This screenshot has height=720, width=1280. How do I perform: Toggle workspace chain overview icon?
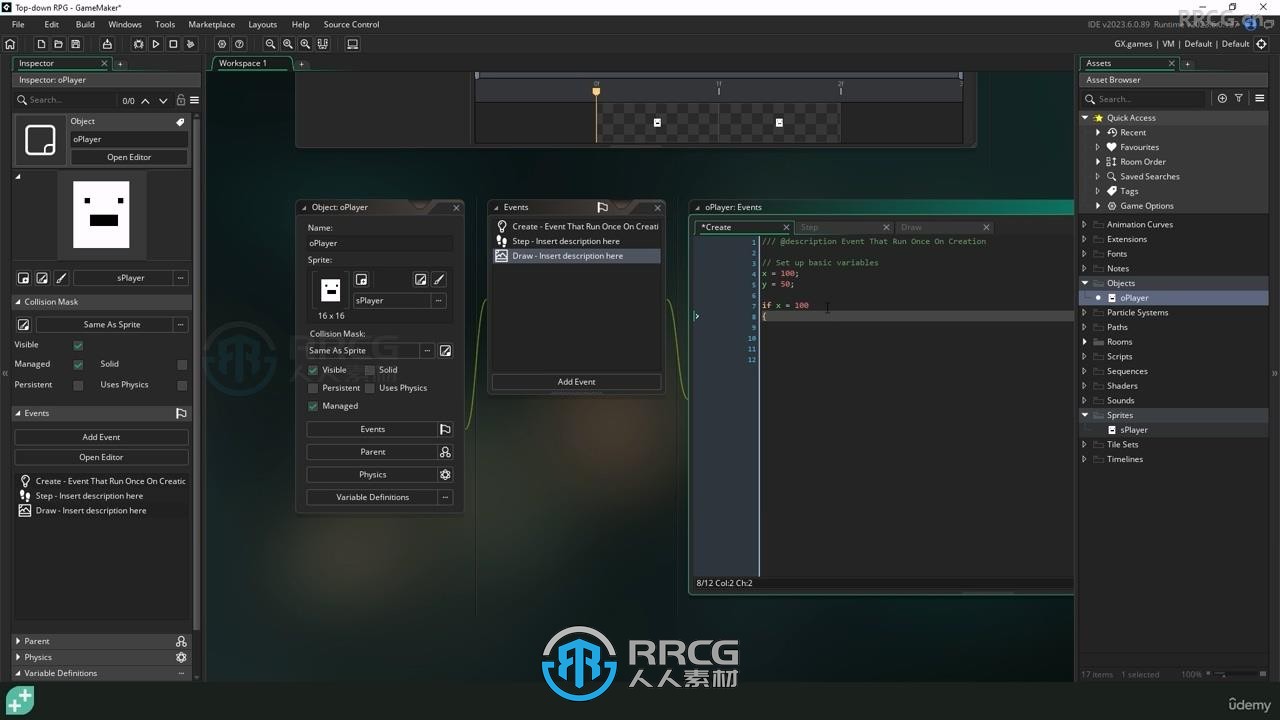coord(322,44)
